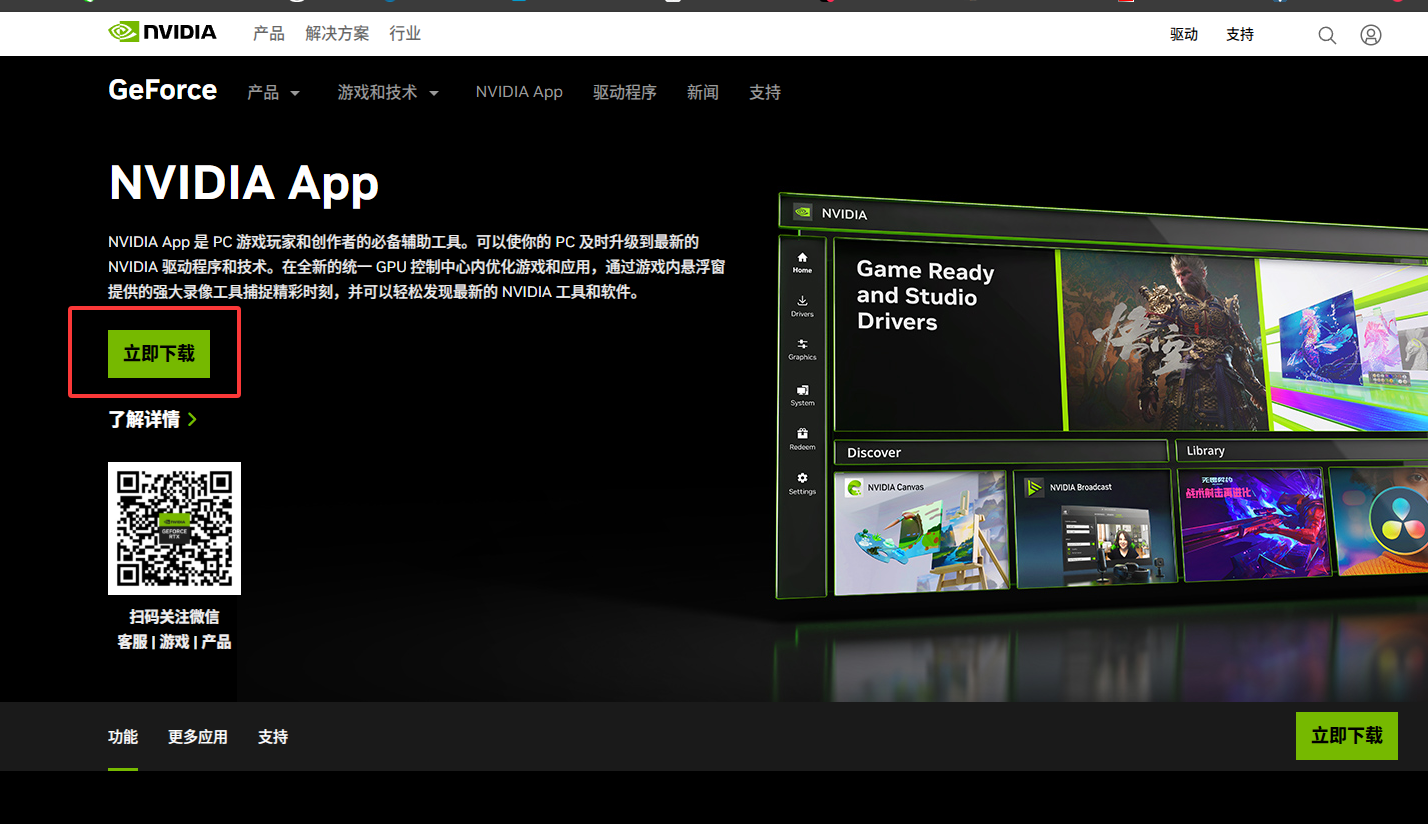Open System icon in app sidebar
The height and width of the screenshot is (824, 1428).
click(x=802, y=394)
